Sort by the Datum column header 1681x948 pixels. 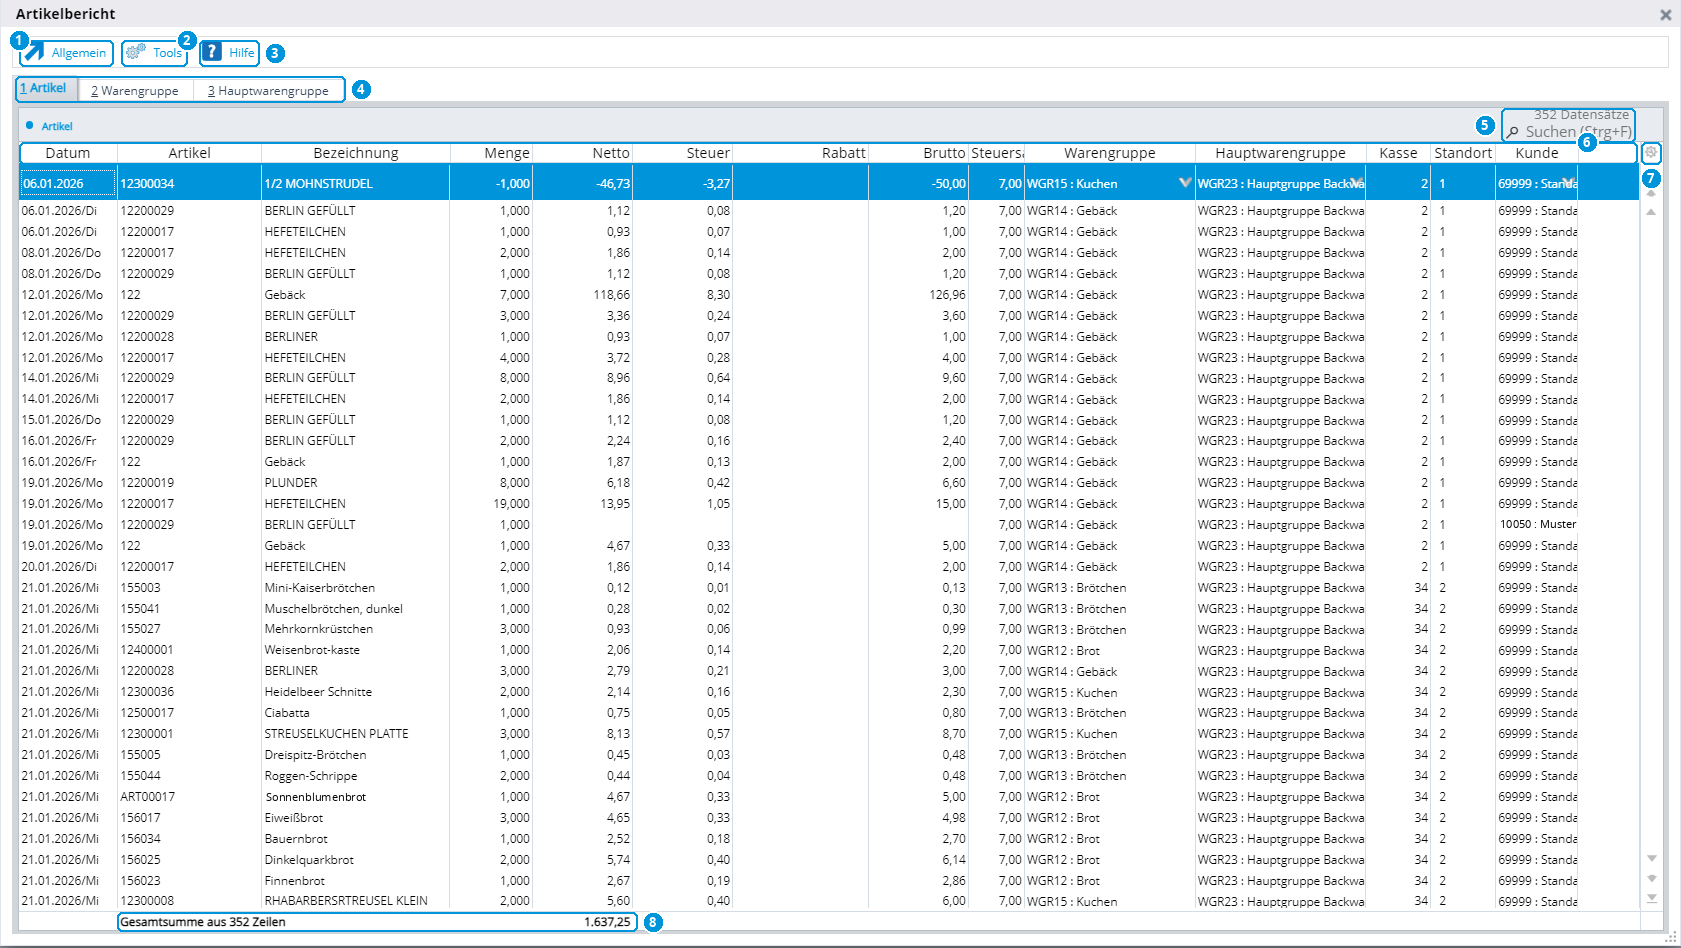[x=68, y=153]
